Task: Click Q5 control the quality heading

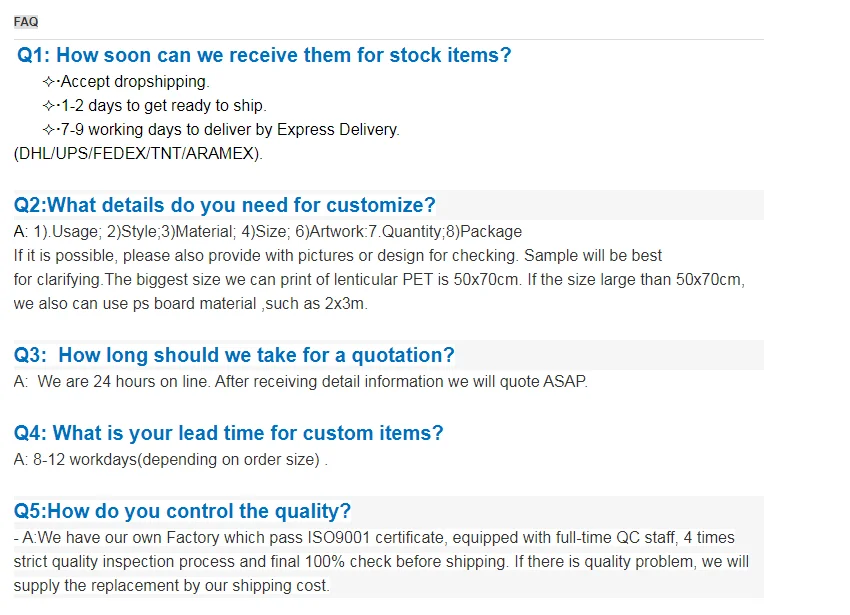Action: tap(182, 511)
